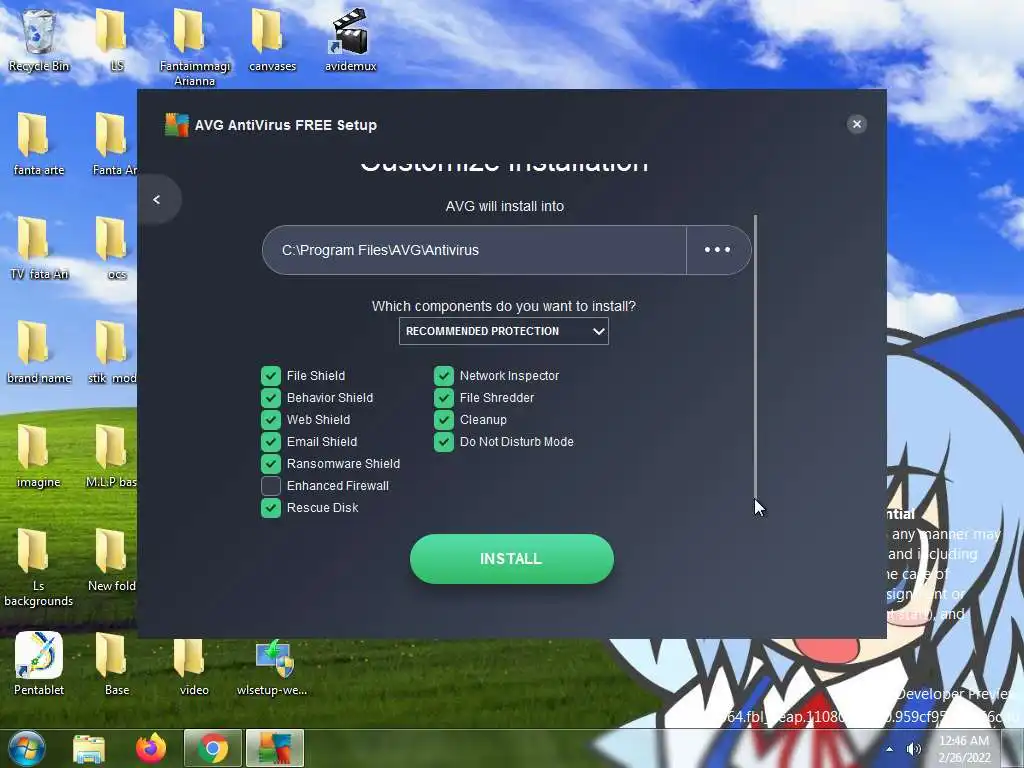Select the LS folder on desktop
This screenshot has height=768, width=1024.
point(112,40)
